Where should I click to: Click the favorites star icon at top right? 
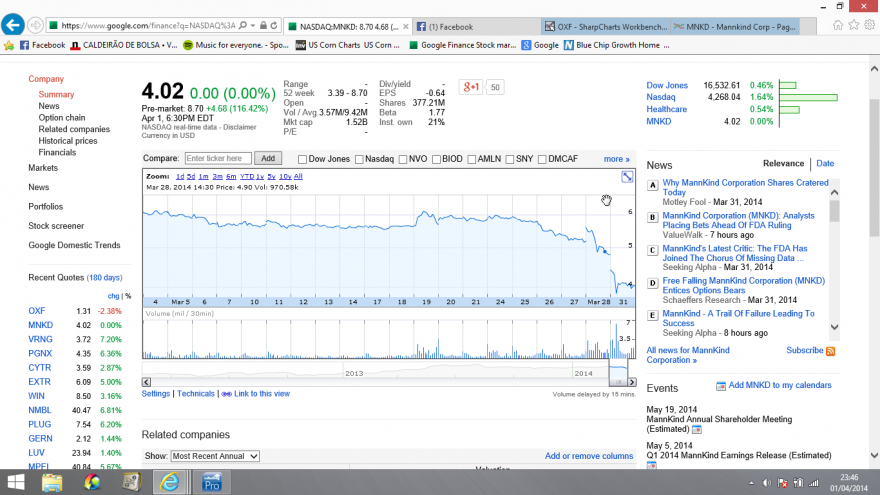(854, 25)
